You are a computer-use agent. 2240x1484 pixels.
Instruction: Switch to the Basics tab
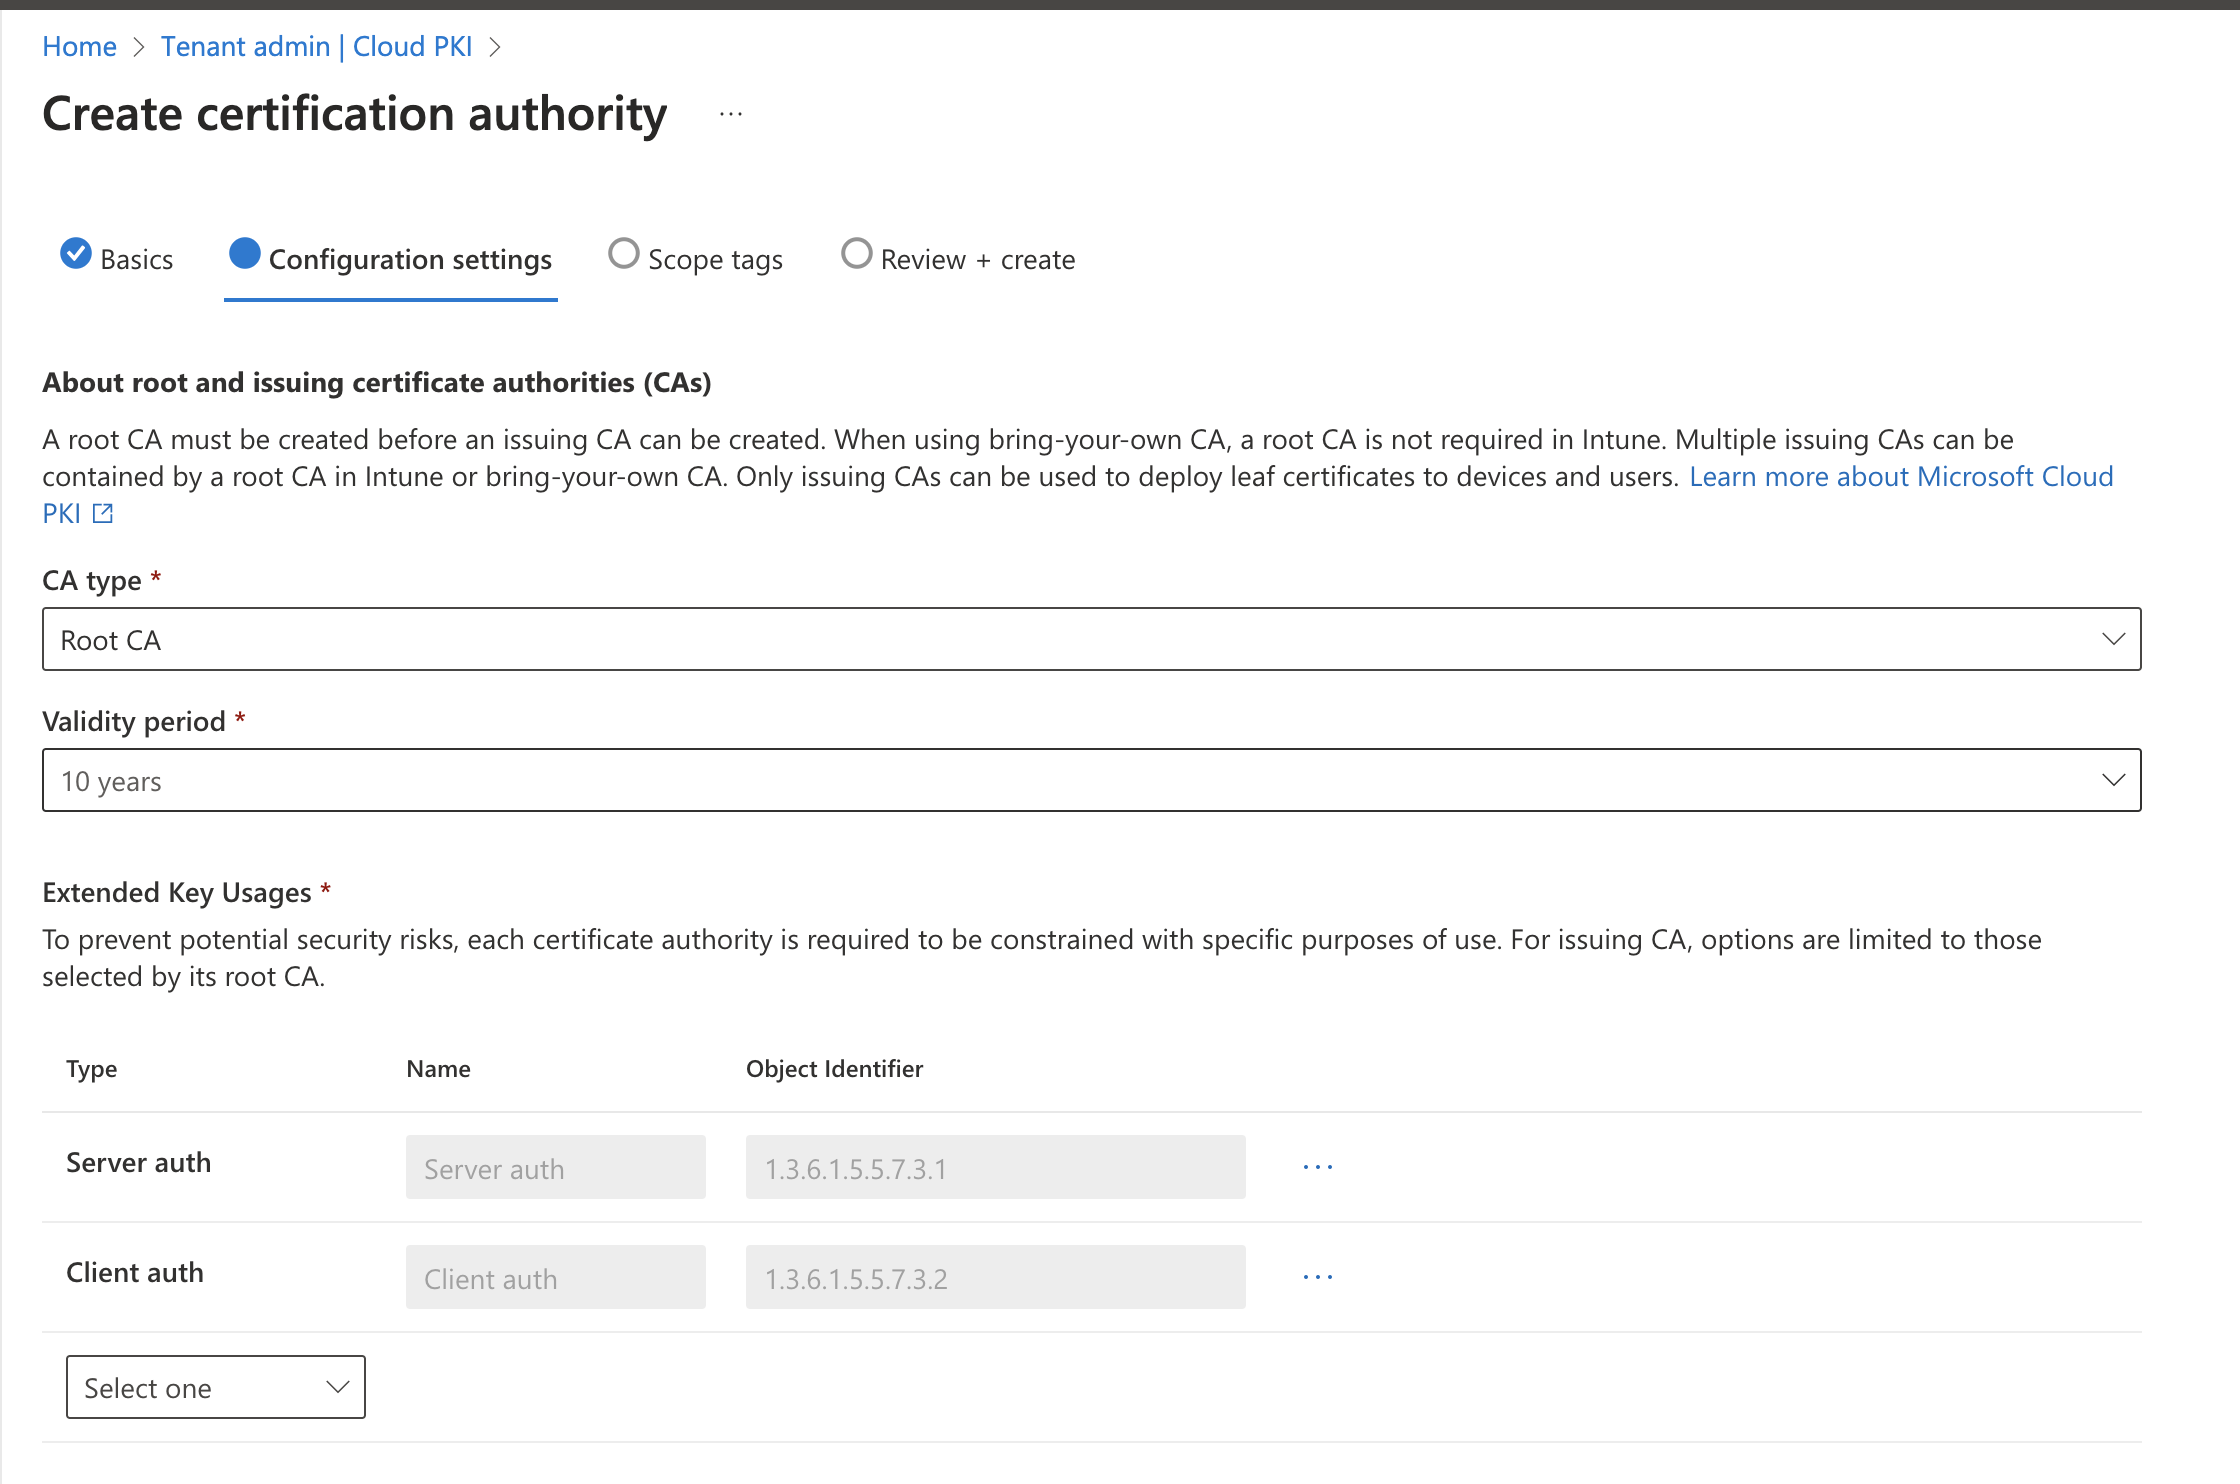tap(117, 259)
